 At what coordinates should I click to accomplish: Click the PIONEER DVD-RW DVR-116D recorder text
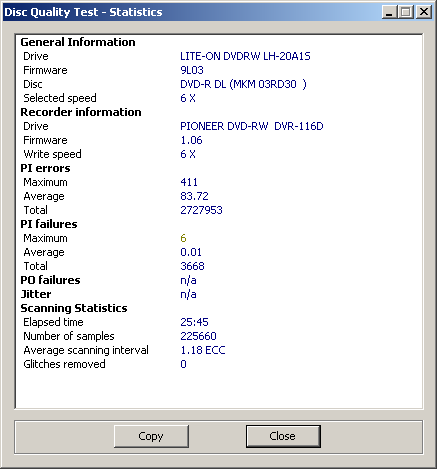[x=252, y=126]
